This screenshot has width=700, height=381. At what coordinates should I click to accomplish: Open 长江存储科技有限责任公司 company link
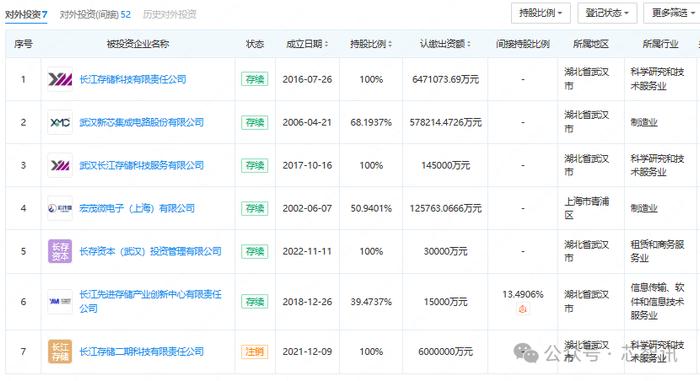133,80
